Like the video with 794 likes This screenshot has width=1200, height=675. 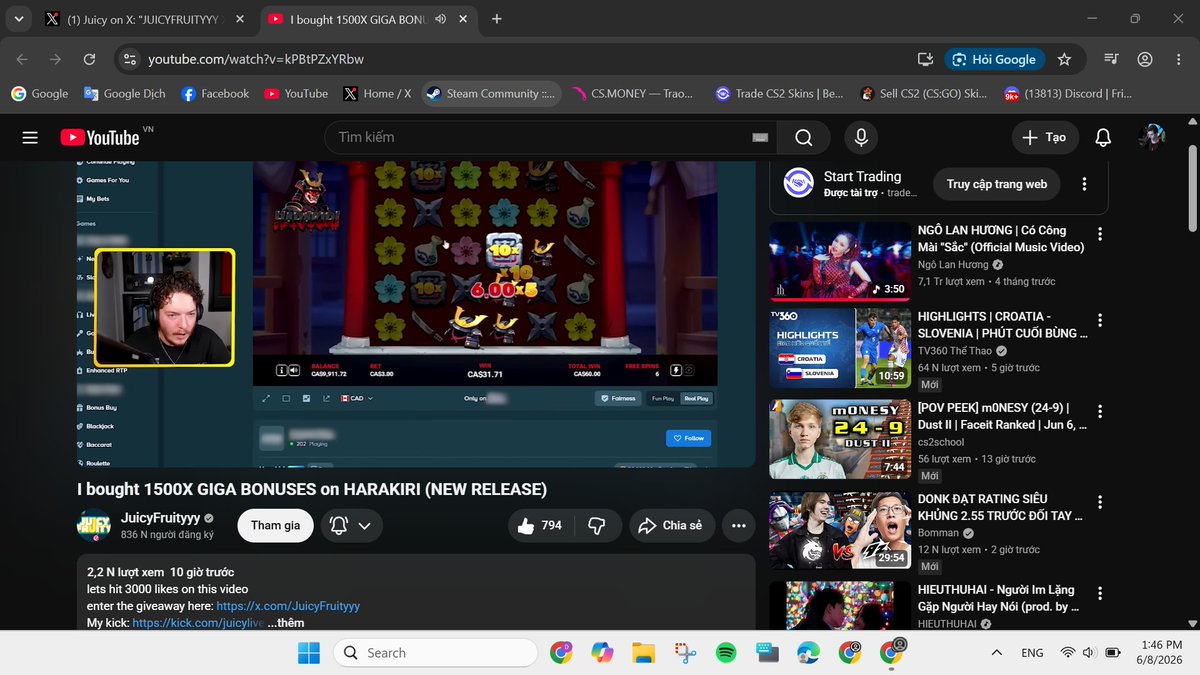(x=541, y=525)
